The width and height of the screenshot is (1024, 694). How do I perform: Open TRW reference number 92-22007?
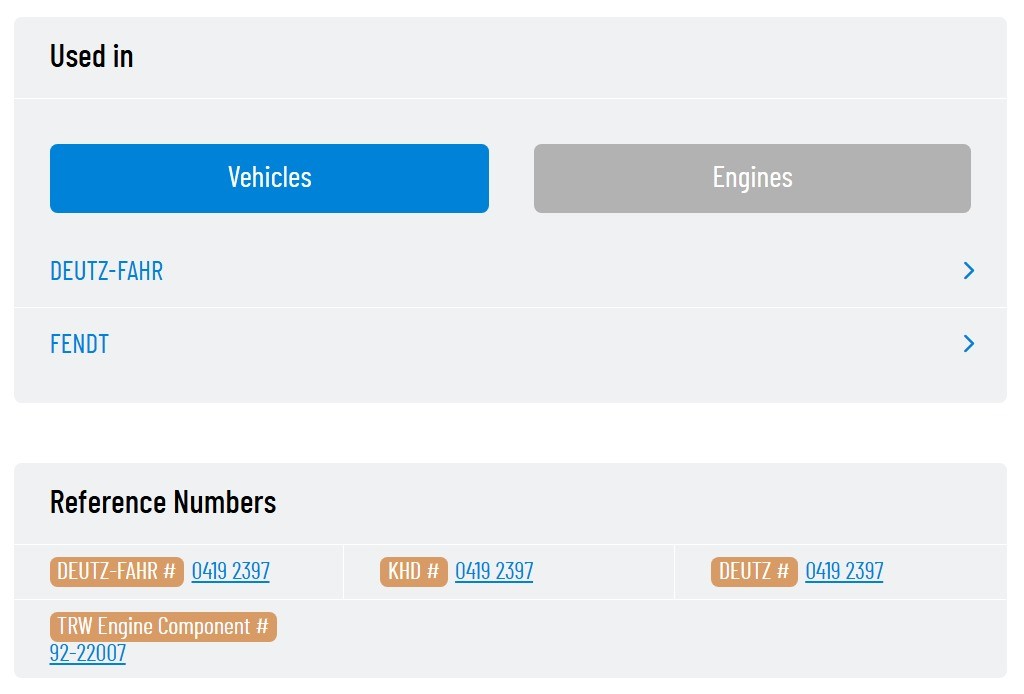(88, 653)
